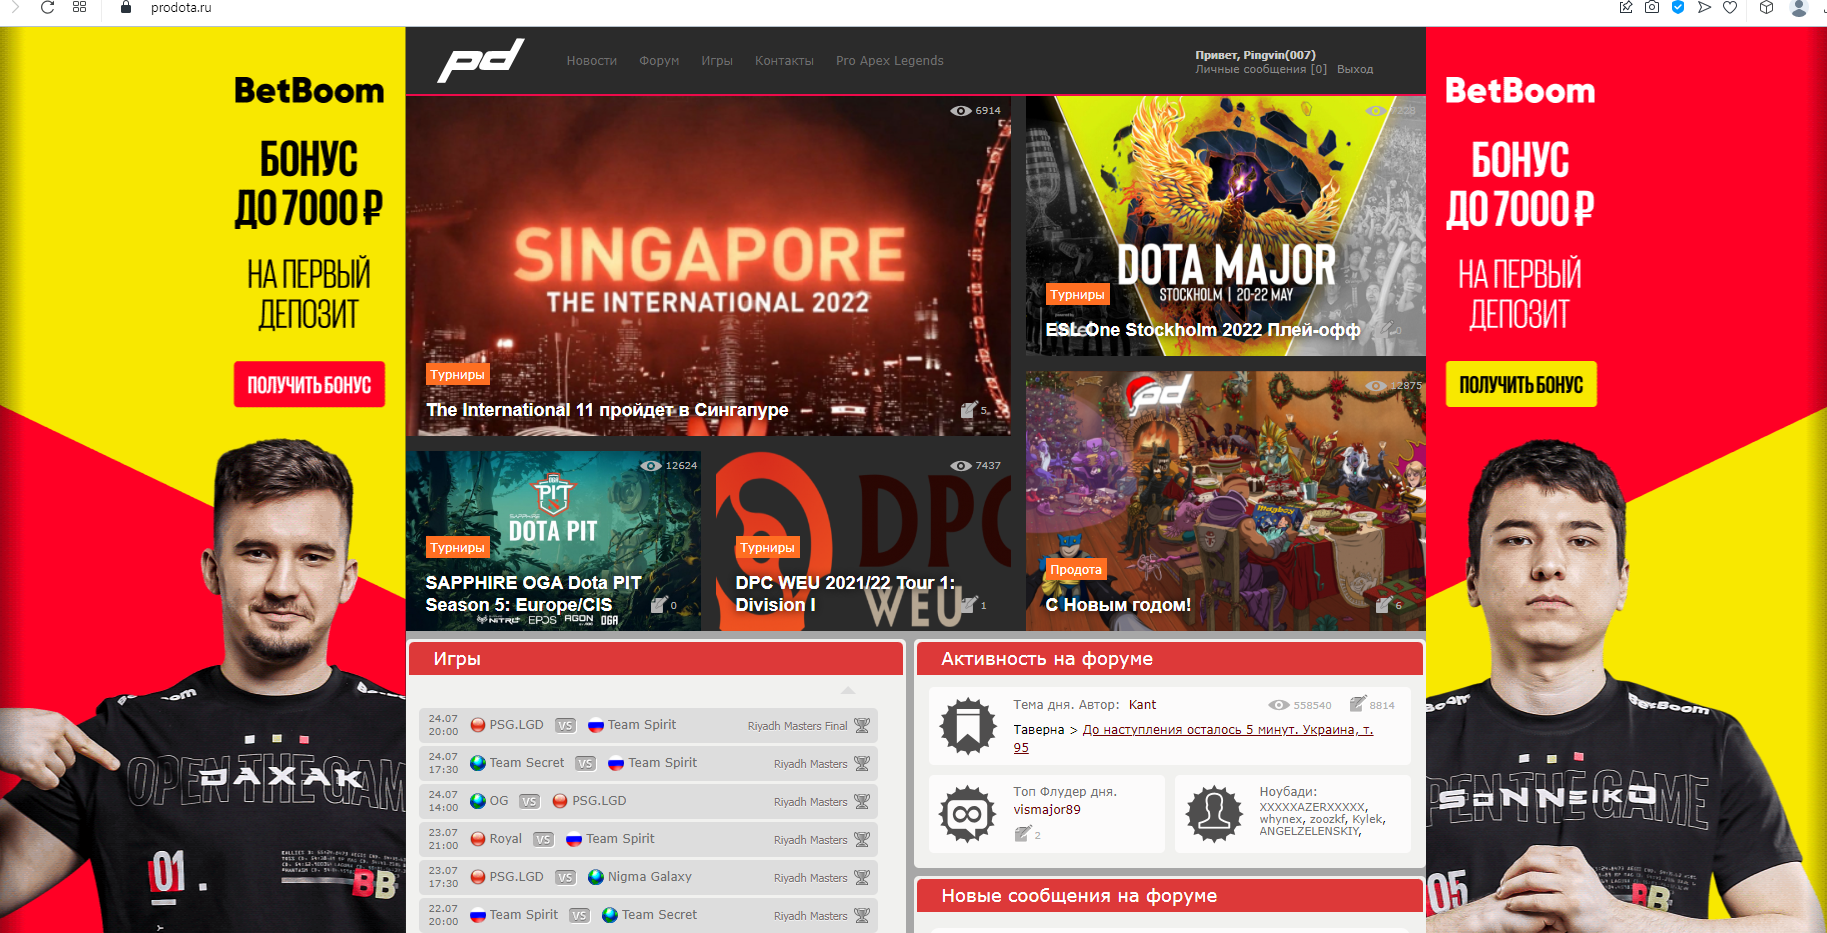Screen dimensions: 1827x933
Task: Open Личные сообщения inbox link
Action: 1261,69
